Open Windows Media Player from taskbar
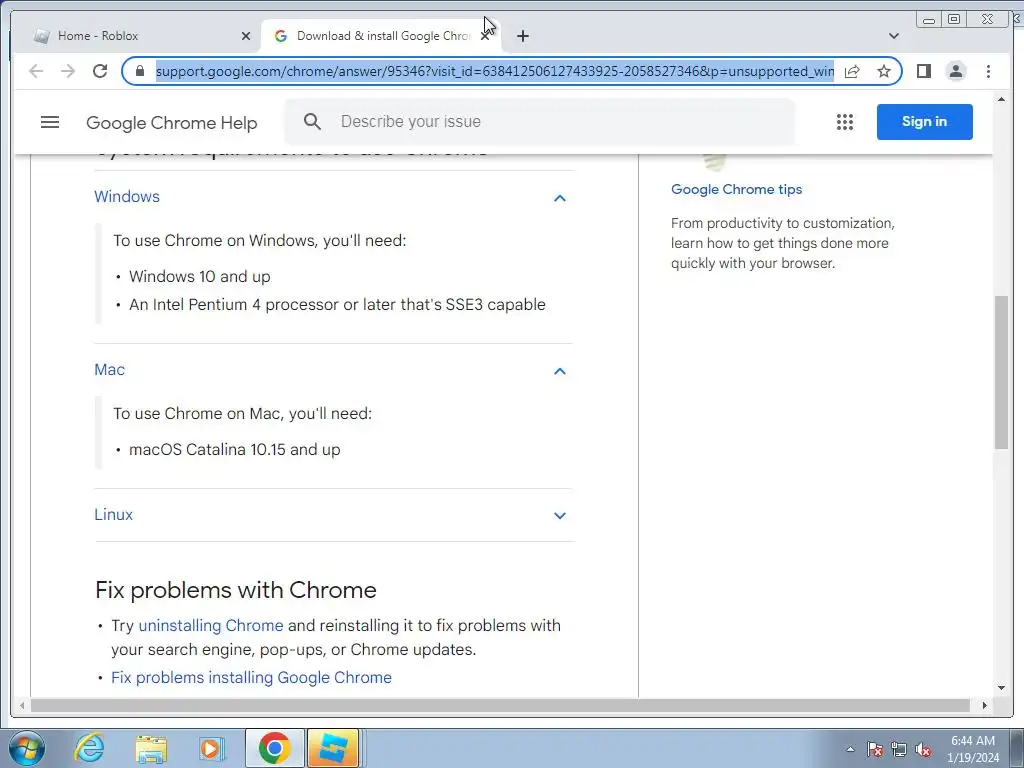This screenshot has height=768, width=1024. 212,748
